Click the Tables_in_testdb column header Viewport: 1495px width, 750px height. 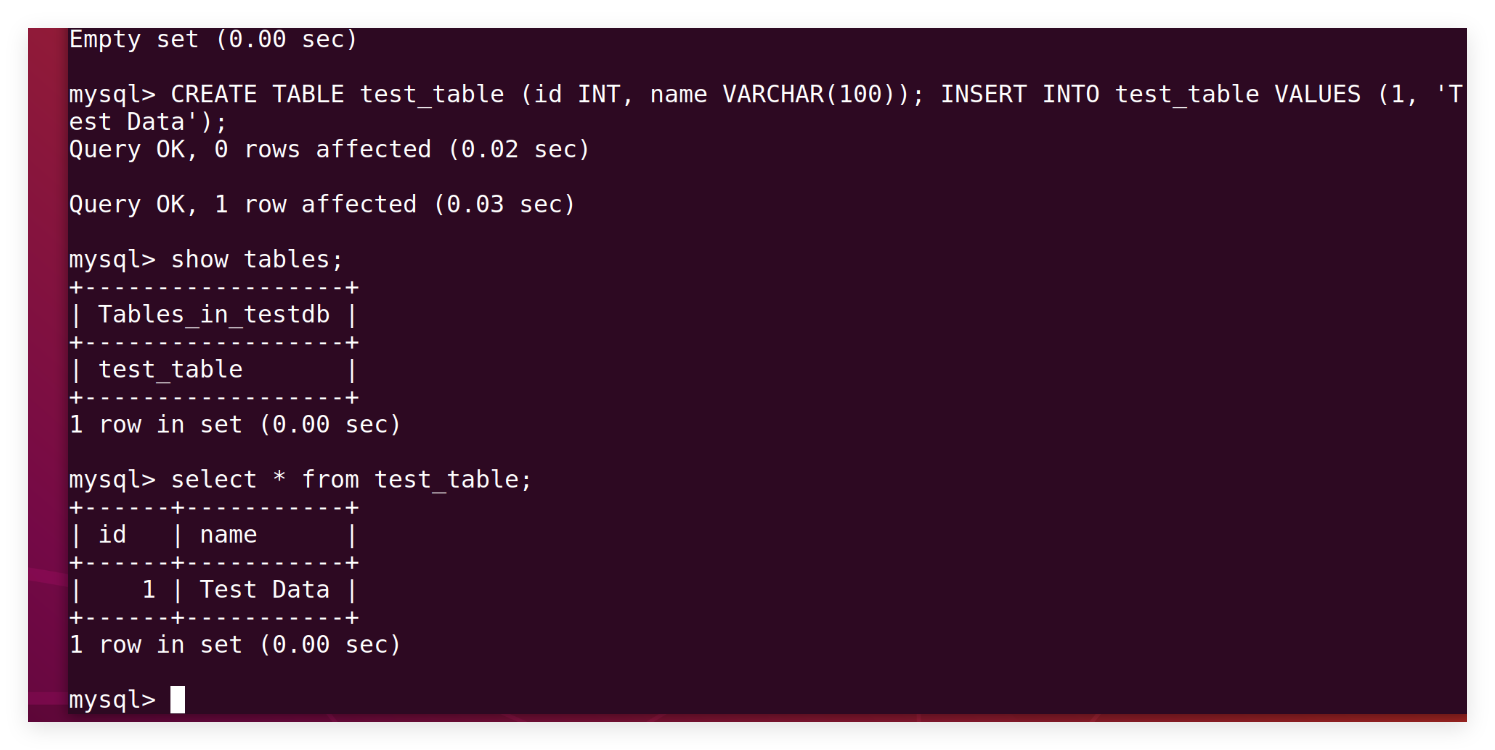(x=214, y=314)
